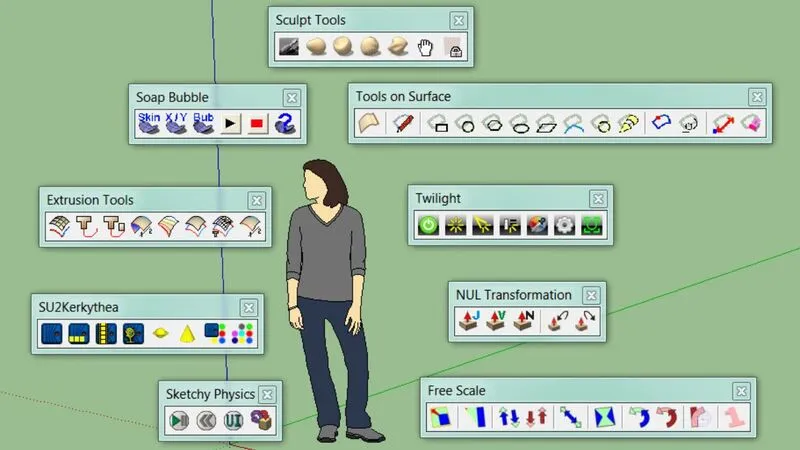Screen dimensions: 800x450
Task: Click the yellow starburst light icon in Twilight
Action: point(455,225)
